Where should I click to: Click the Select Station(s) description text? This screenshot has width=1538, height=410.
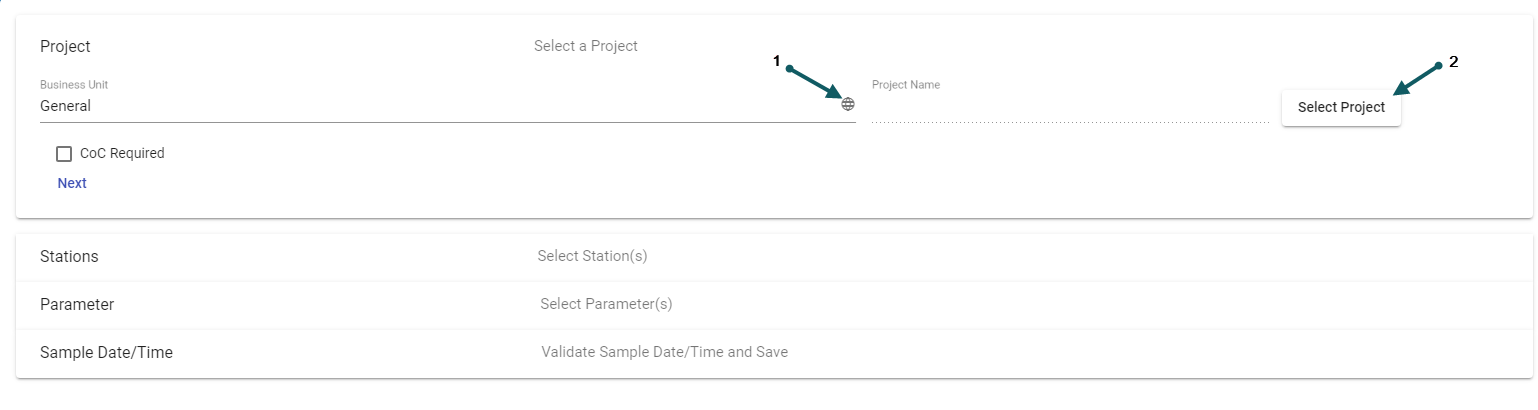click(592, 256)
